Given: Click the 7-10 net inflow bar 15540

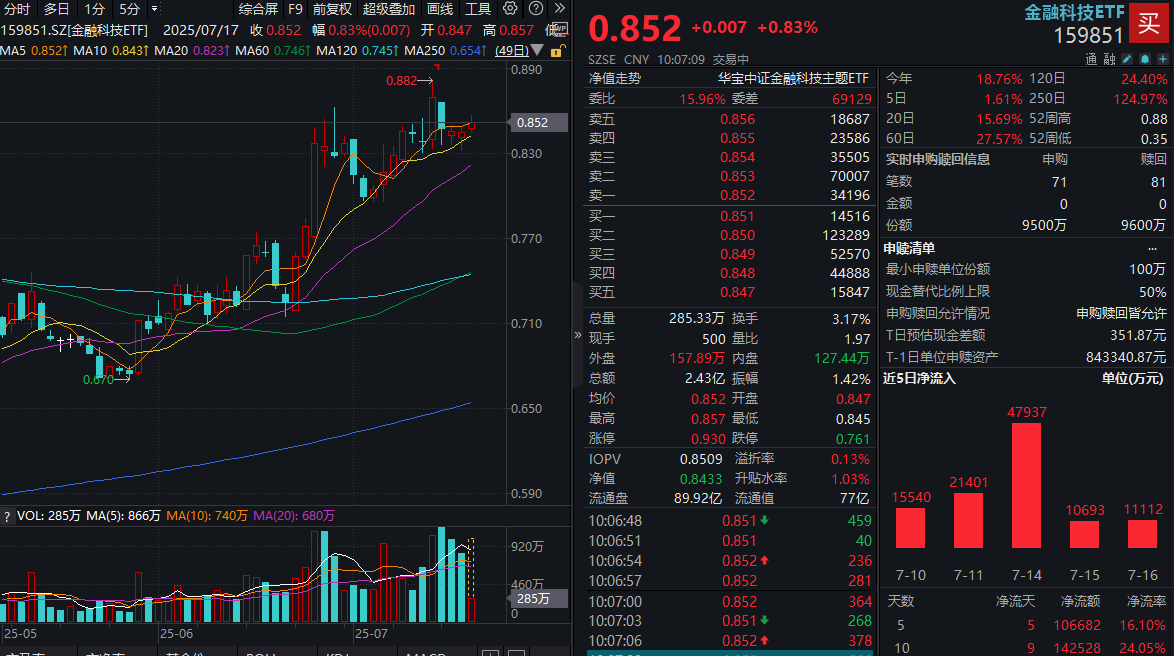Looking at the screenshot, I should [x=910, y=528].
